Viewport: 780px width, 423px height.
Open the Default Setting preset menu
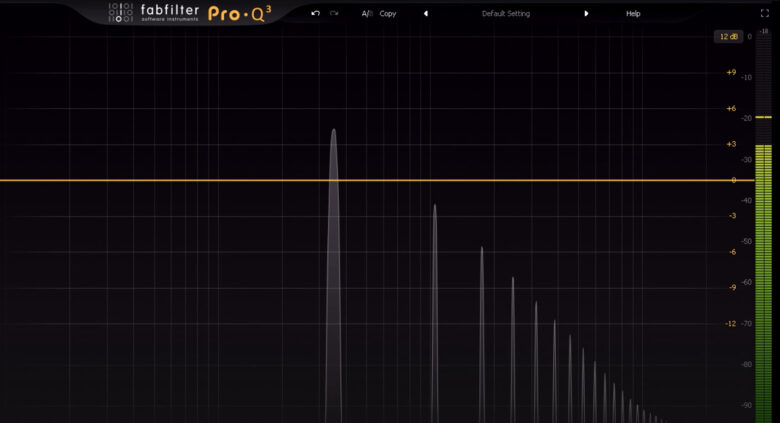506,13
